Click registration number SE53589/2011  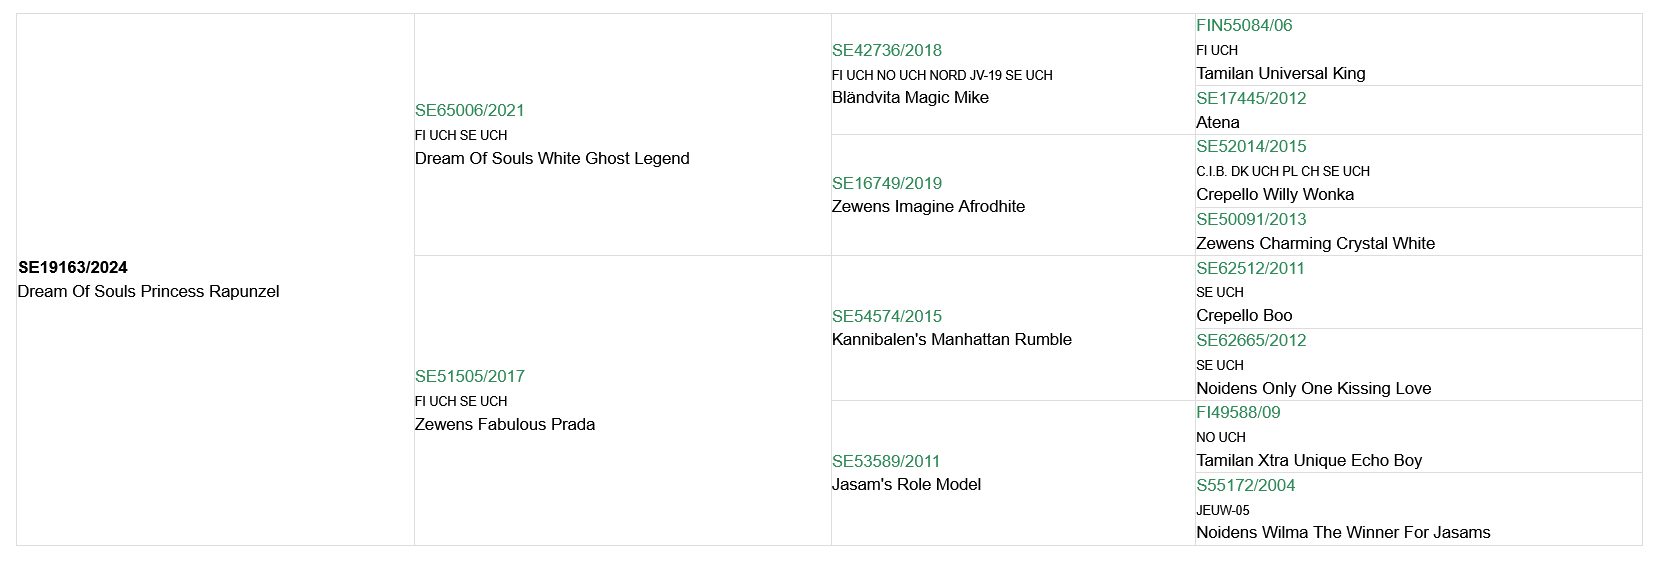pyautogui.click(x=885, y=462)
